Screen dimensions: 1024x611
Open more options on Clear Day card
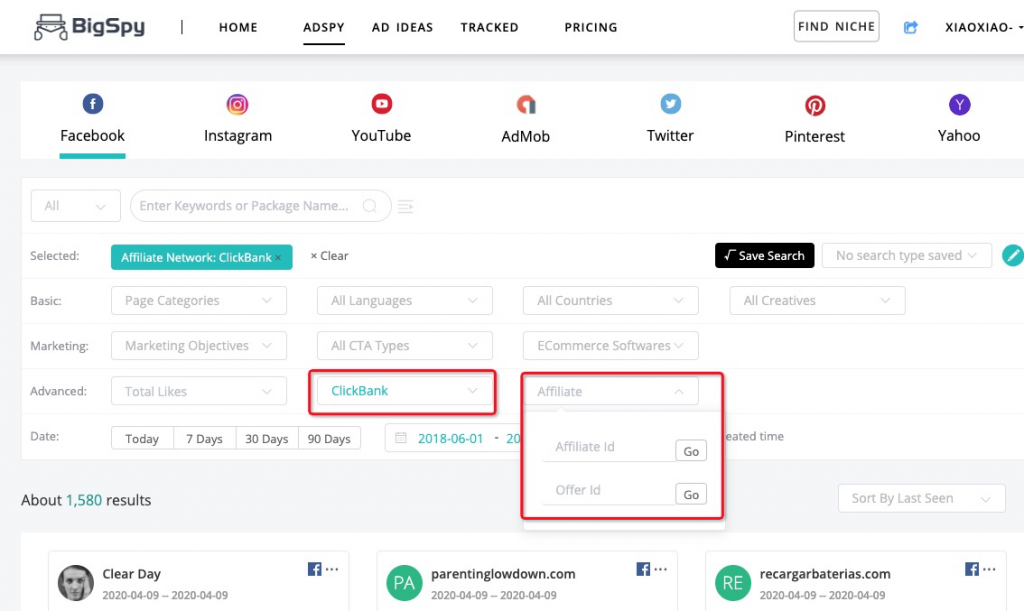[x=332, y=569]
